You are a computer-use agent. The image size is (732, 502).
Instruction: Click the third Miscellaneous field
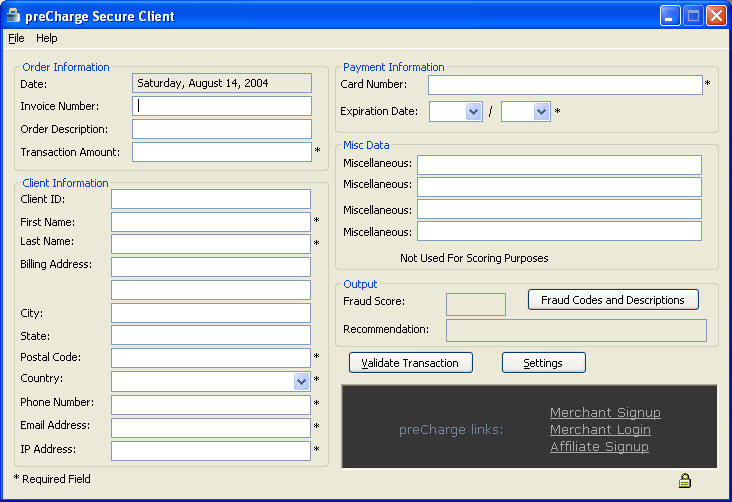click(559, 209)
